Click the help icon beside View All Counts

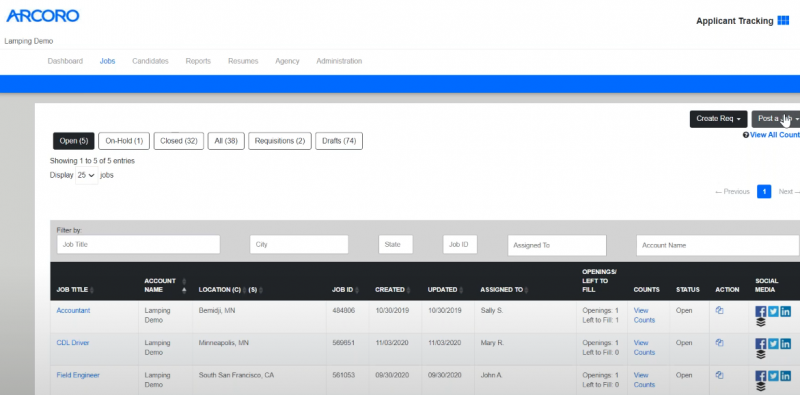pyautogui.click(x=746, y=135)
